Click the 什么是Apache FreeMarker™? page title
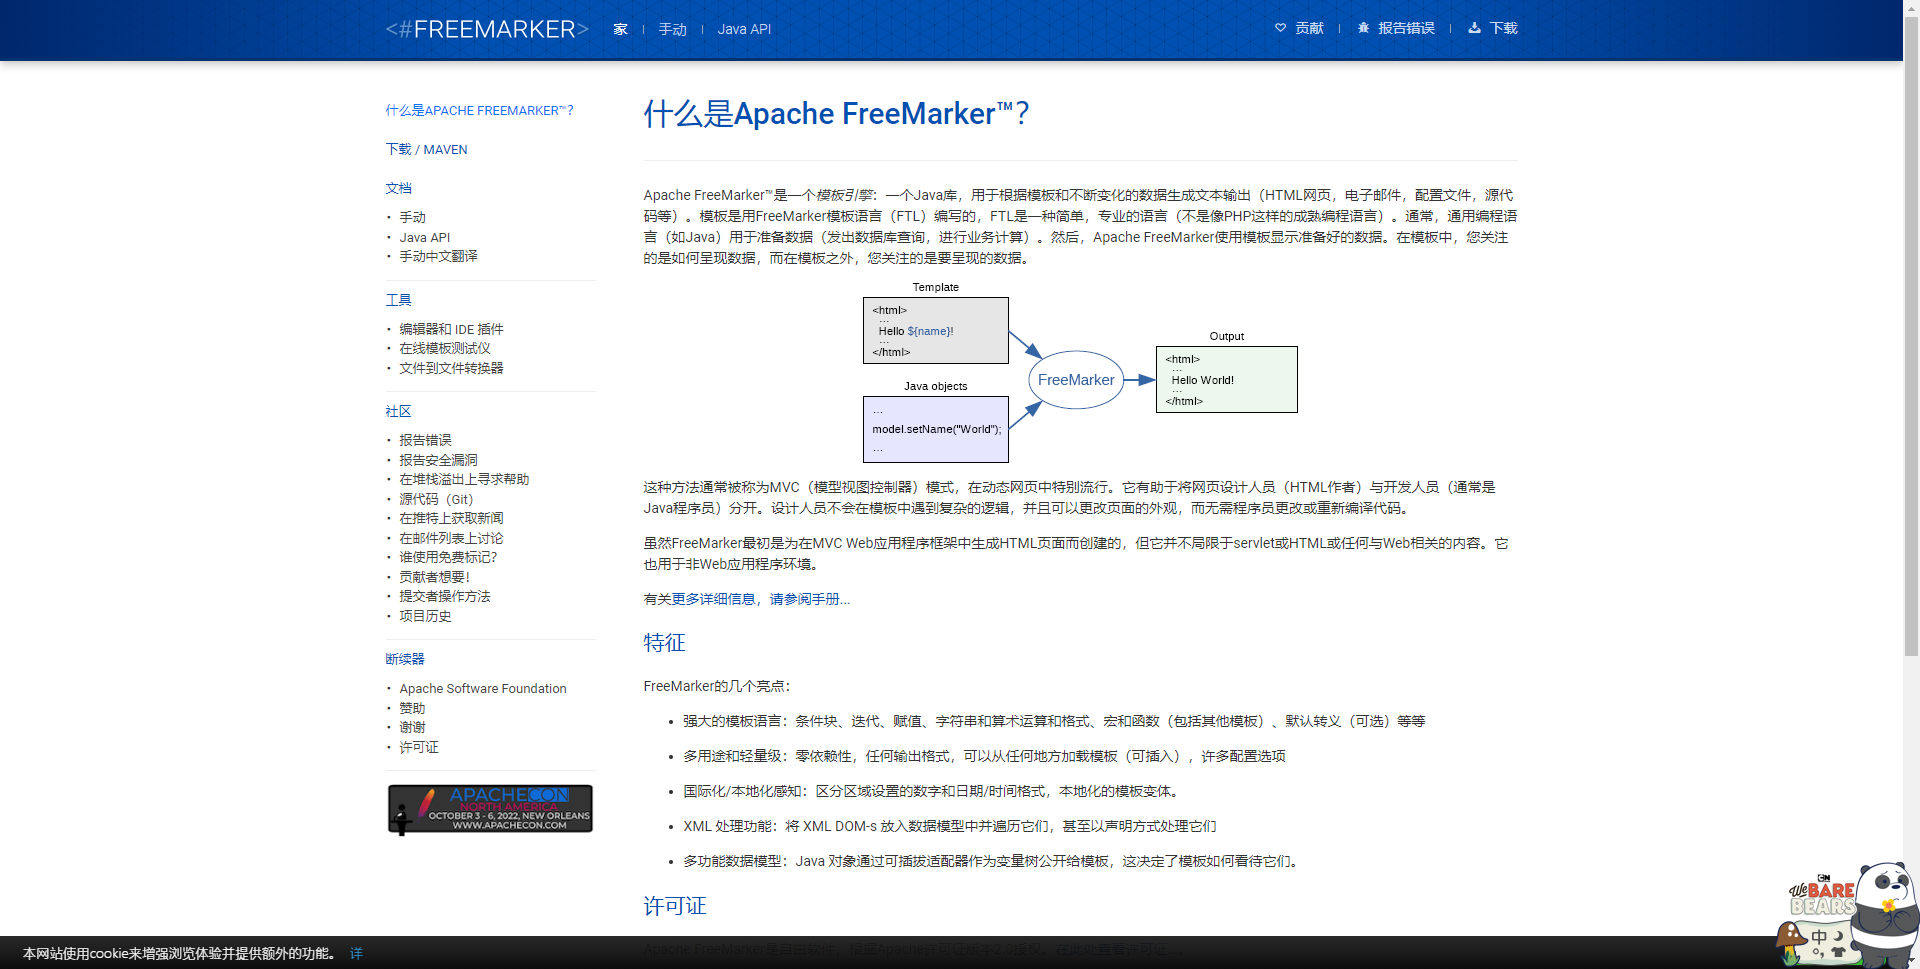The width and height of the screenshot is (1920, 969). tap(837, 114)
